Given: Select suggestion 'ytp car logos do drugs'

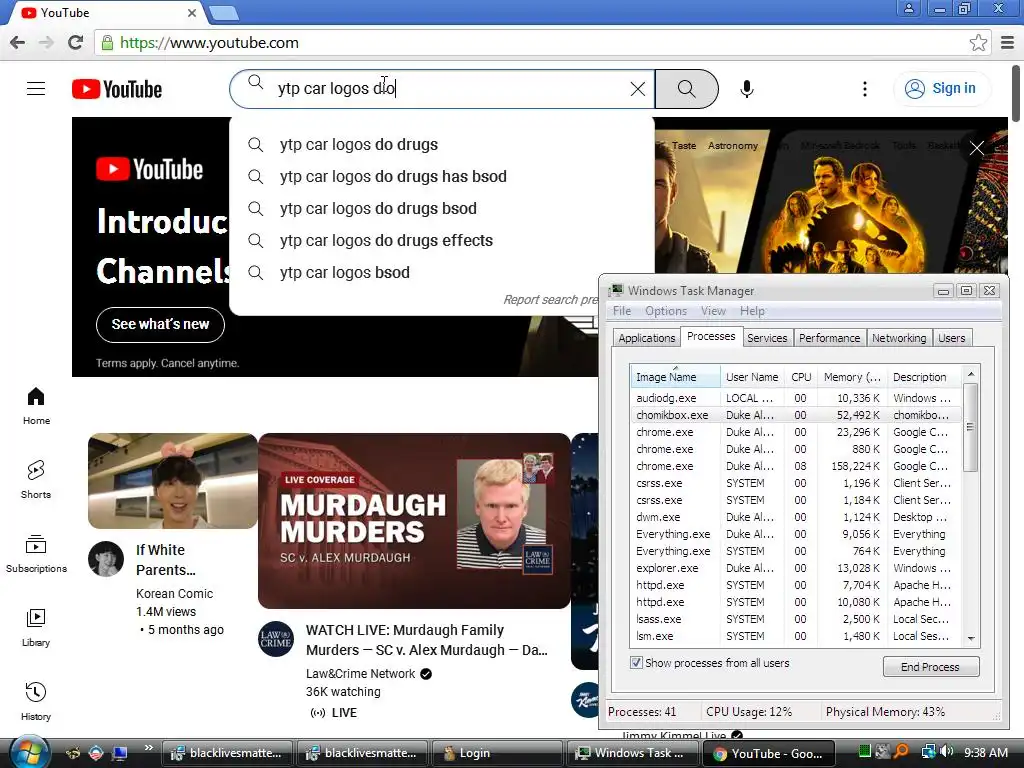Looking at the screenshot, I should click(x=441, y=144).
